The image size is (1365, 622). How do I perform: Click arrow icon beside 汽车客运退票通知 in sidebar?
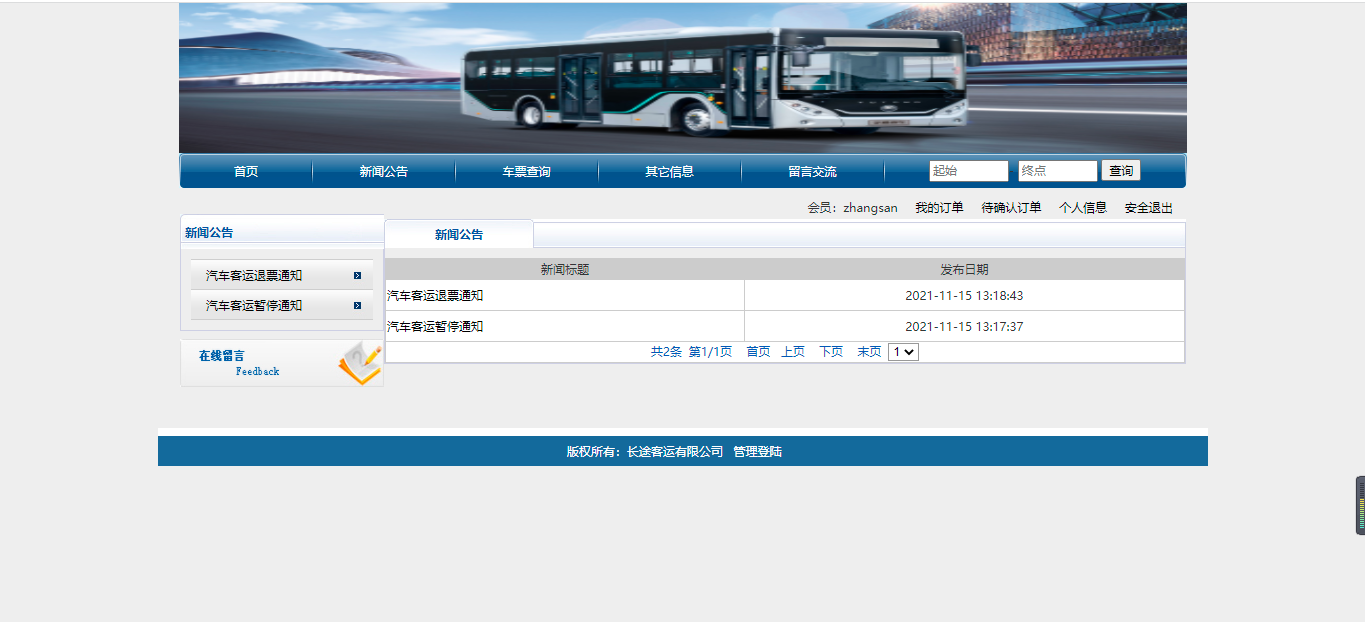click(357, 276)
